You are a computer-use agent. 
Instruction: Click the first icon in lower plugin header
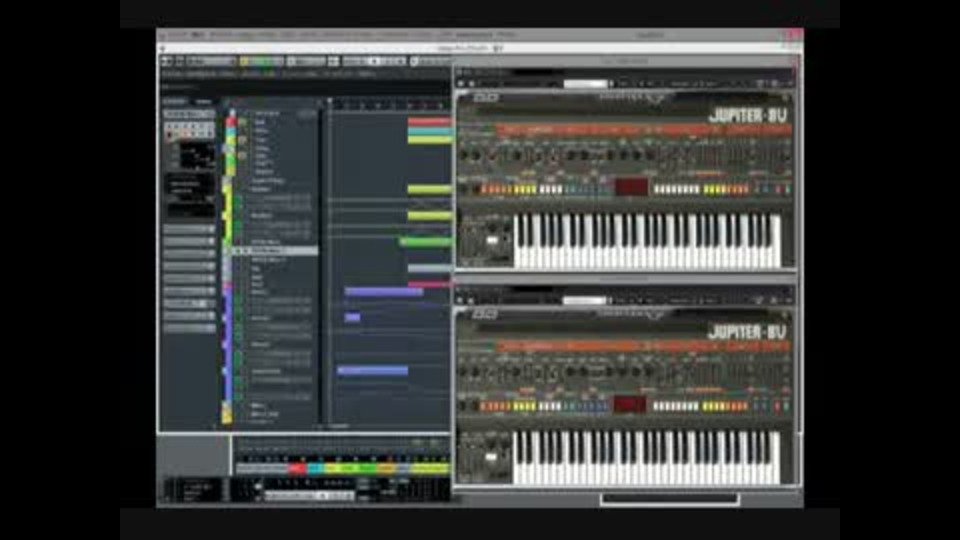(461, 301)
